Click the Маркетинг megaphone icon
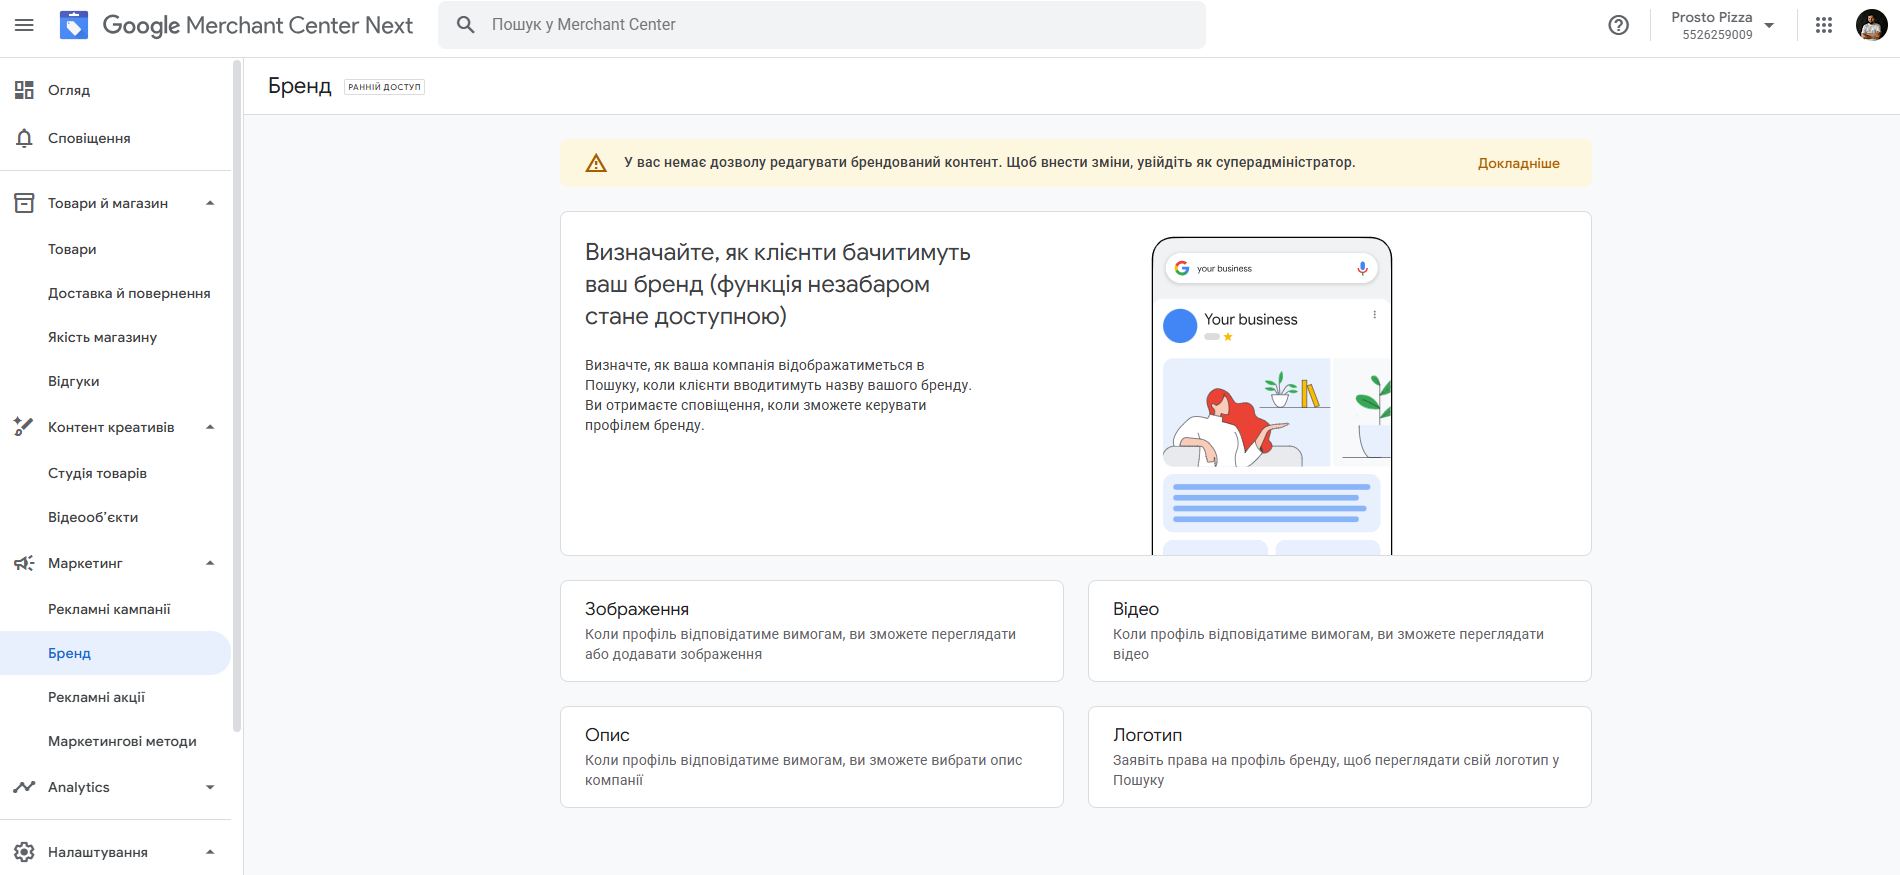 (x=24, y=563)
